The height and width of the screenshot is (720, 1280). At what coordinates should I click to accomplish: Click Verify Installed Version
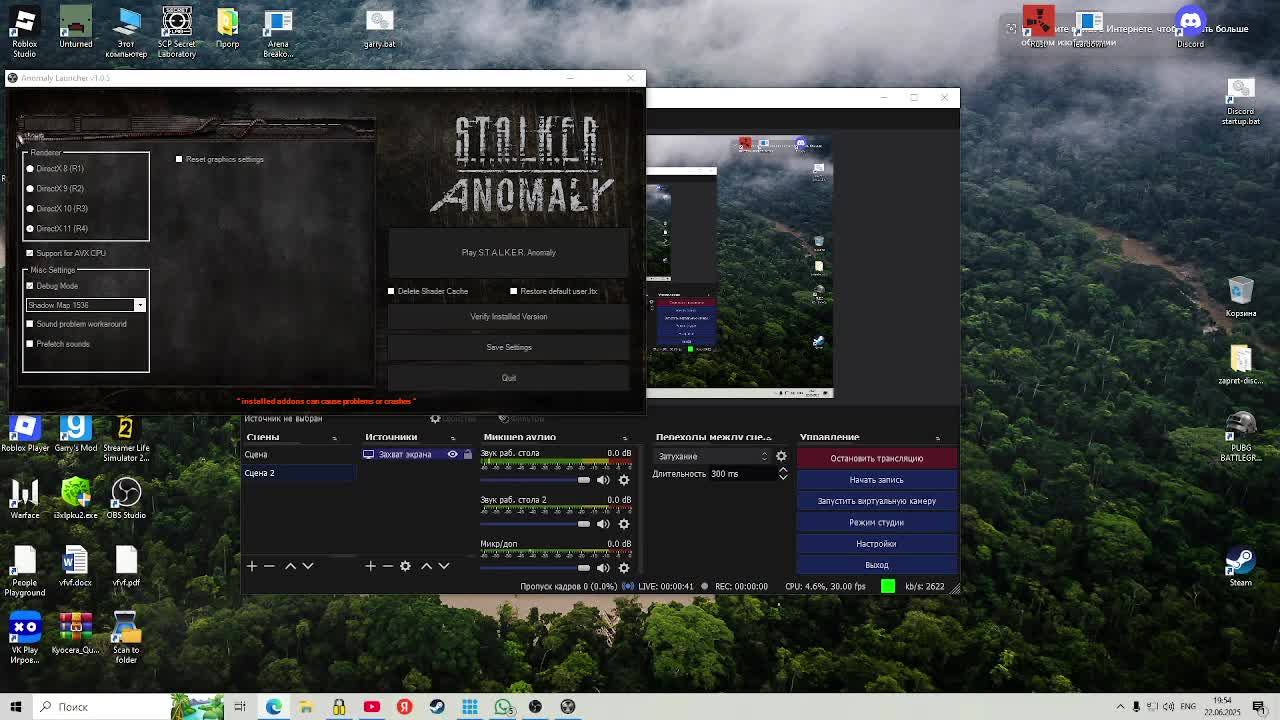tap(508, 317)
